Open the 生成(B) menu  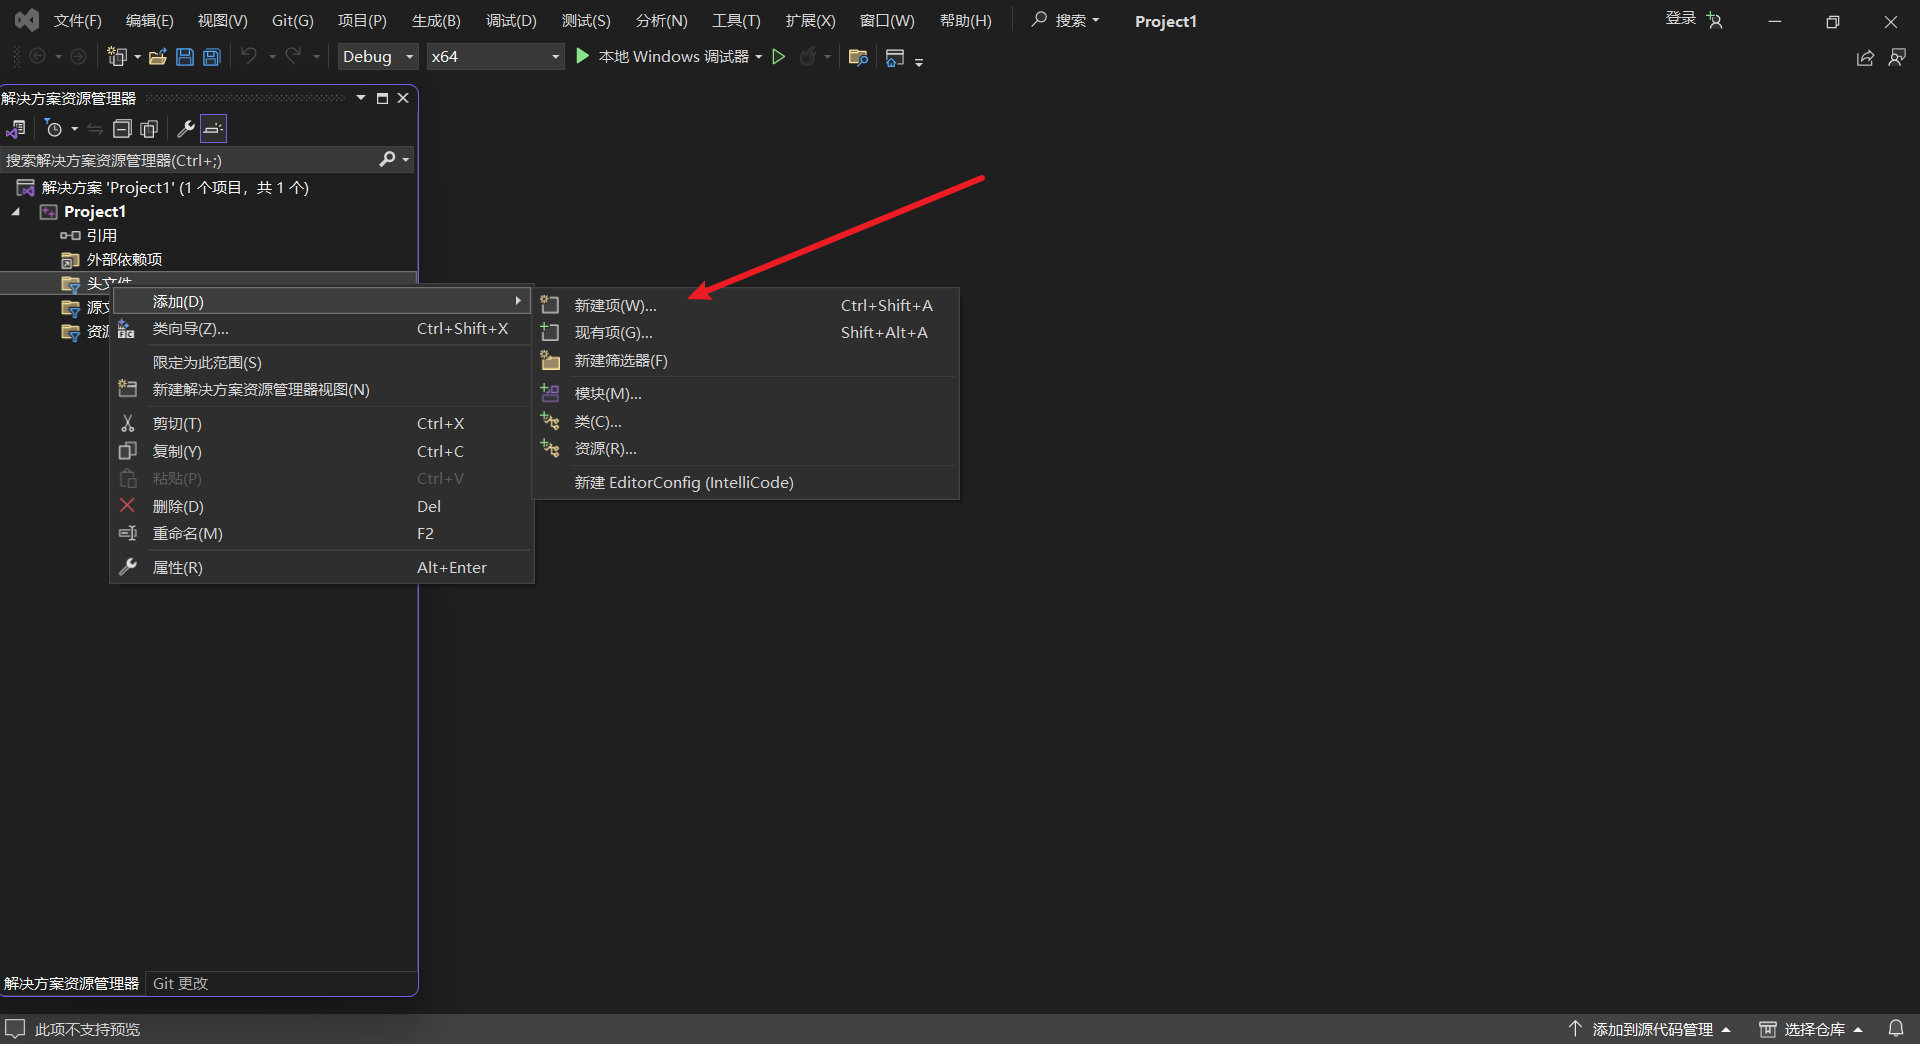(x=436, y=21)
